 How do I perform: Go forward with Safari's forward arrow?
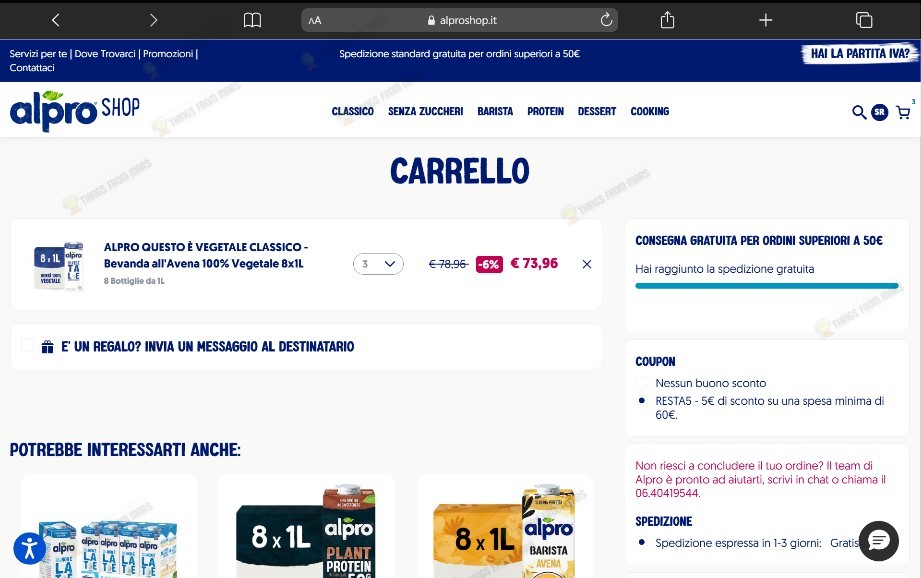(153, 20)
